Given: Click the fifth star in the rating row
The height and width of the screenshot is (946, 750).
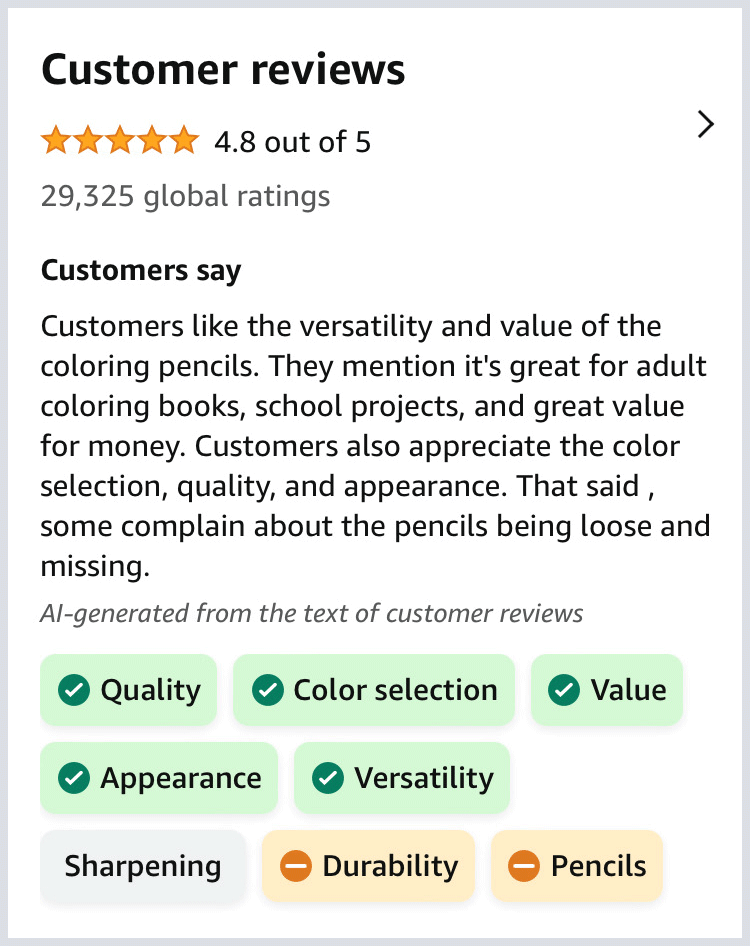Looking at the screenshot, I should (x=184, y=140).
